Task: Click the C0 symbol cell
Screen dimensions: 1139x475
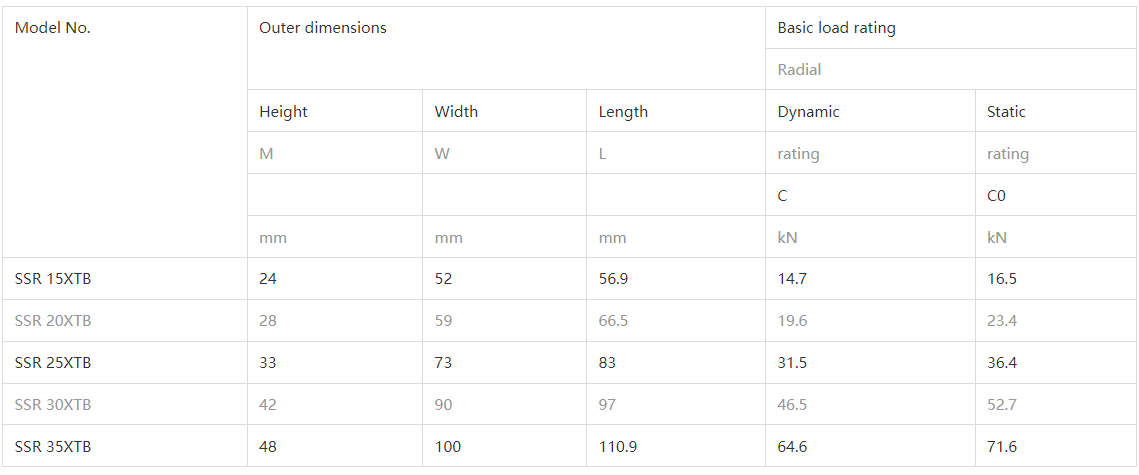Action: [996, 196]
